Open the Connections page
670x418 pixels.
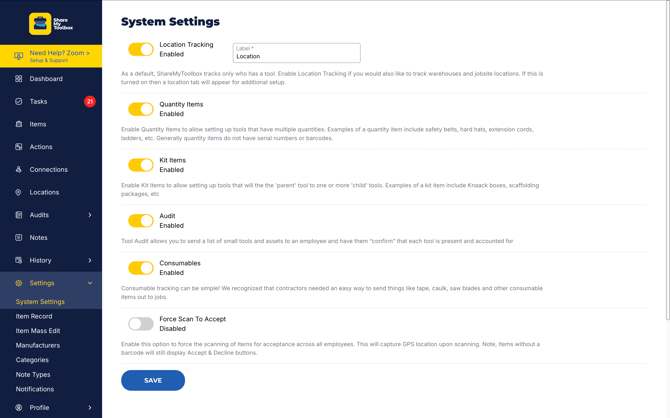(51, 169)
